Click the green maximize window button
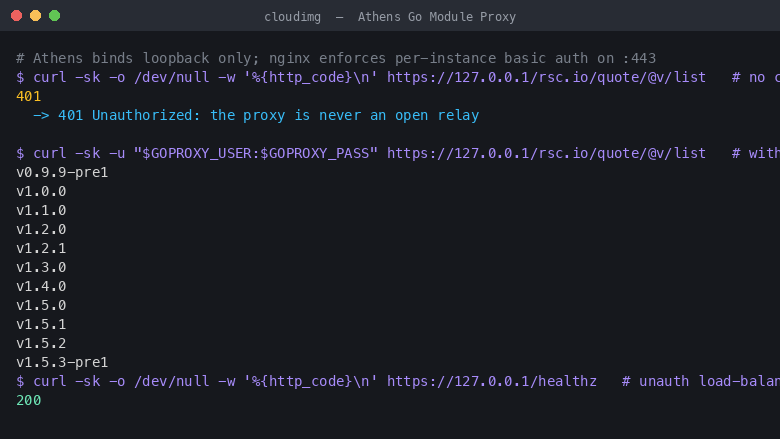This screenshot has width=780, height=439. [55, 16]
